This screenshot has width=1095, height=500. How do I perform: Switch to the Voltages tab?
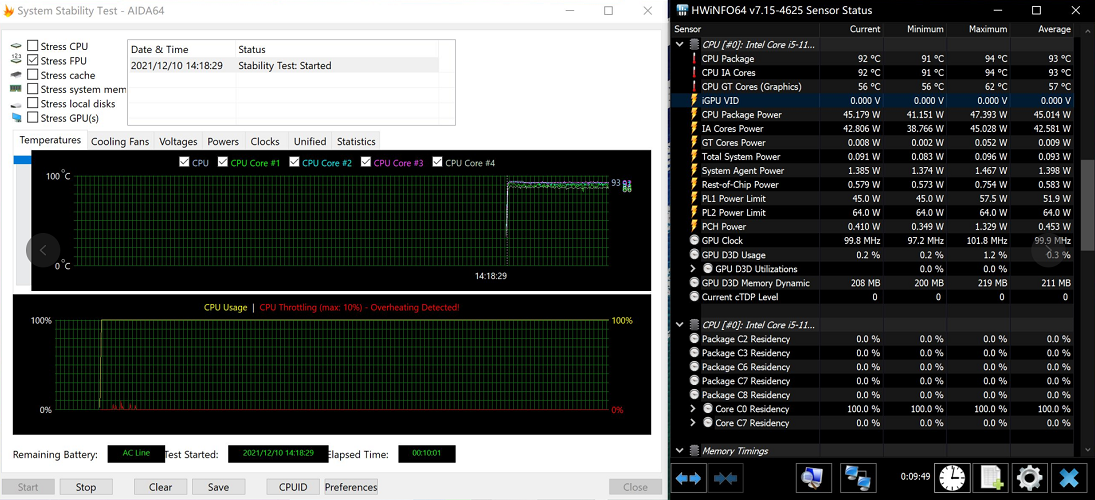pyautogui.click(x=178, y=141)
